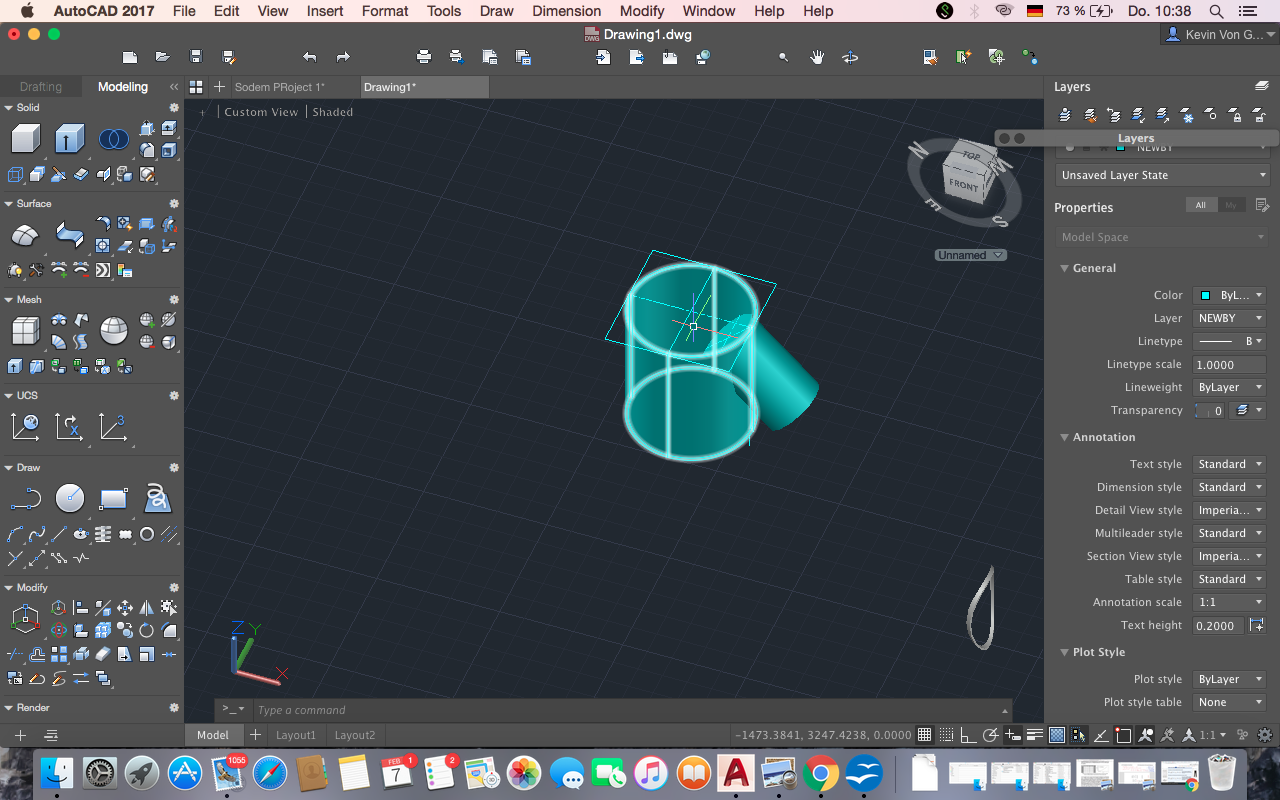Select the Box solid tool
1280x800 pixels.
coord(25,139)
